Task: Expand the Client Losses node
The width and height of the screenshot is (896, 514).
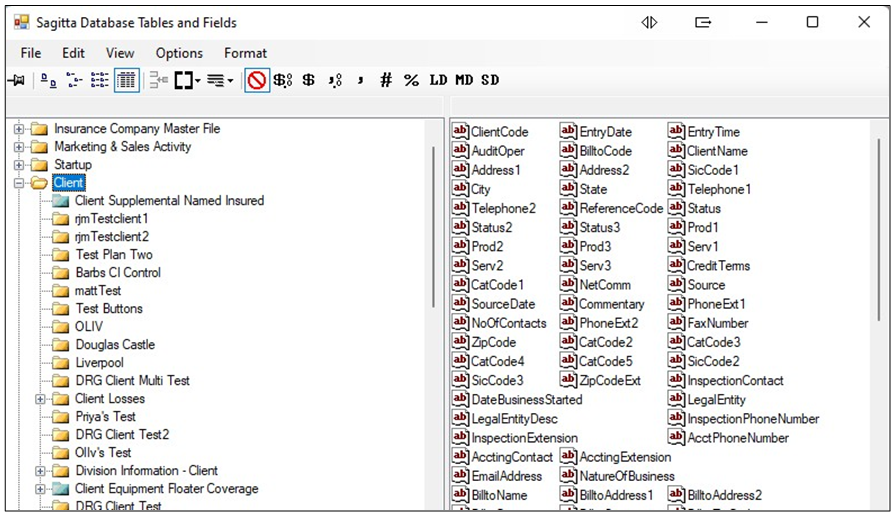Action: pos(40,399)
